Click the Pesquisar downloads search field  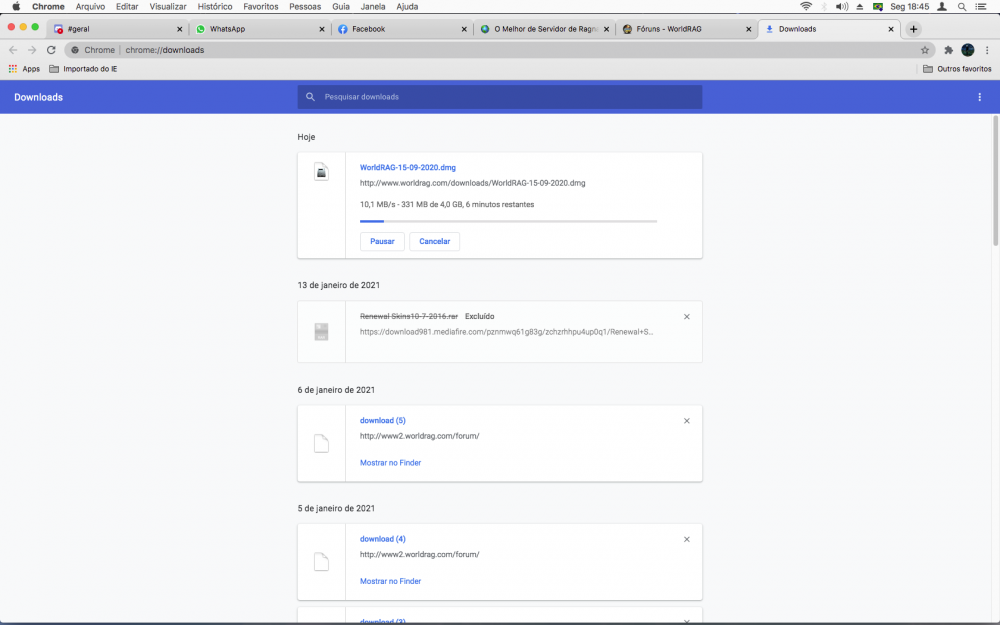click(499, 97)
